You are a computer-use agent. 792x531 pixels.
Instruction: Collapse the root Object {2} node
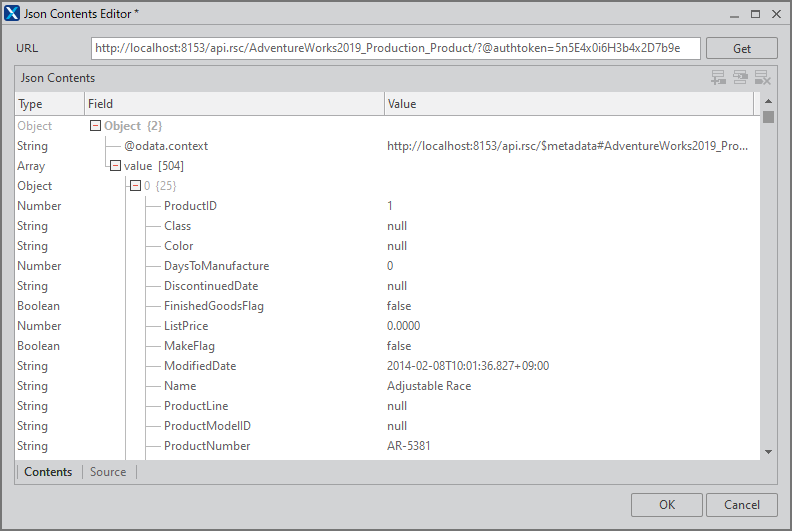[95, 126]
